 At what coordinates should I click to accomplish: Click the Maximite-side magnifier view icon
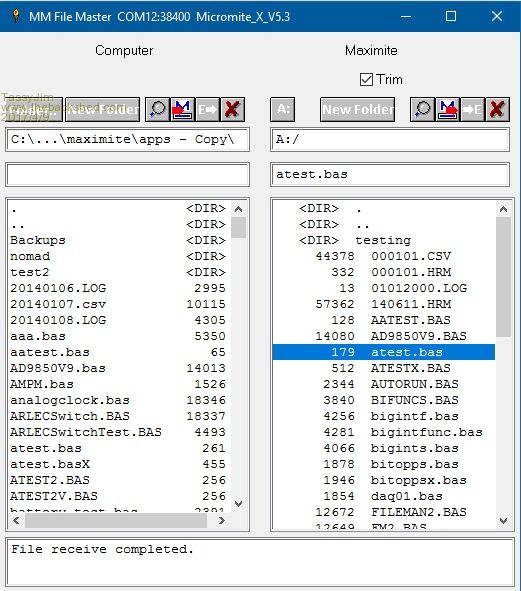[422, 109]
